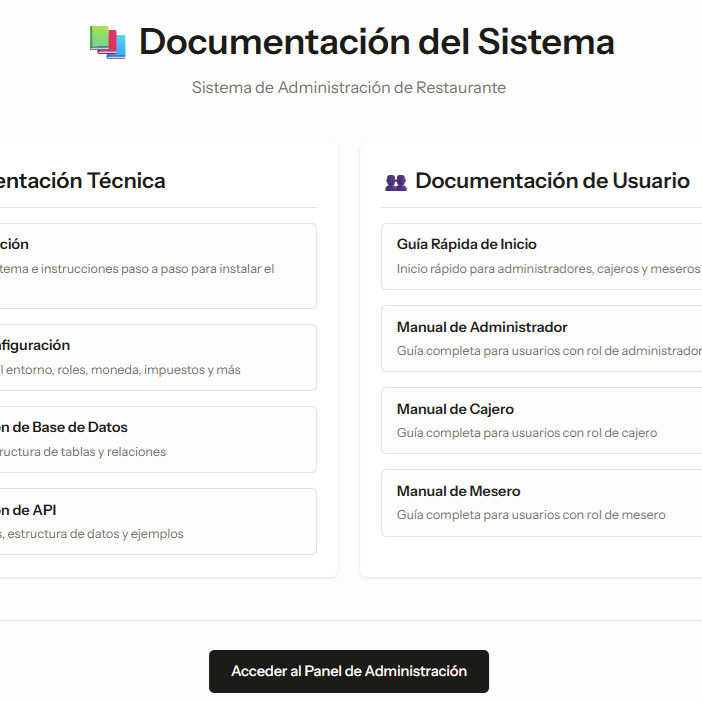Open the configuration card mentioning moneda, impuestos
The width and height of the screenshot is (702, 702).
[158, 357]
